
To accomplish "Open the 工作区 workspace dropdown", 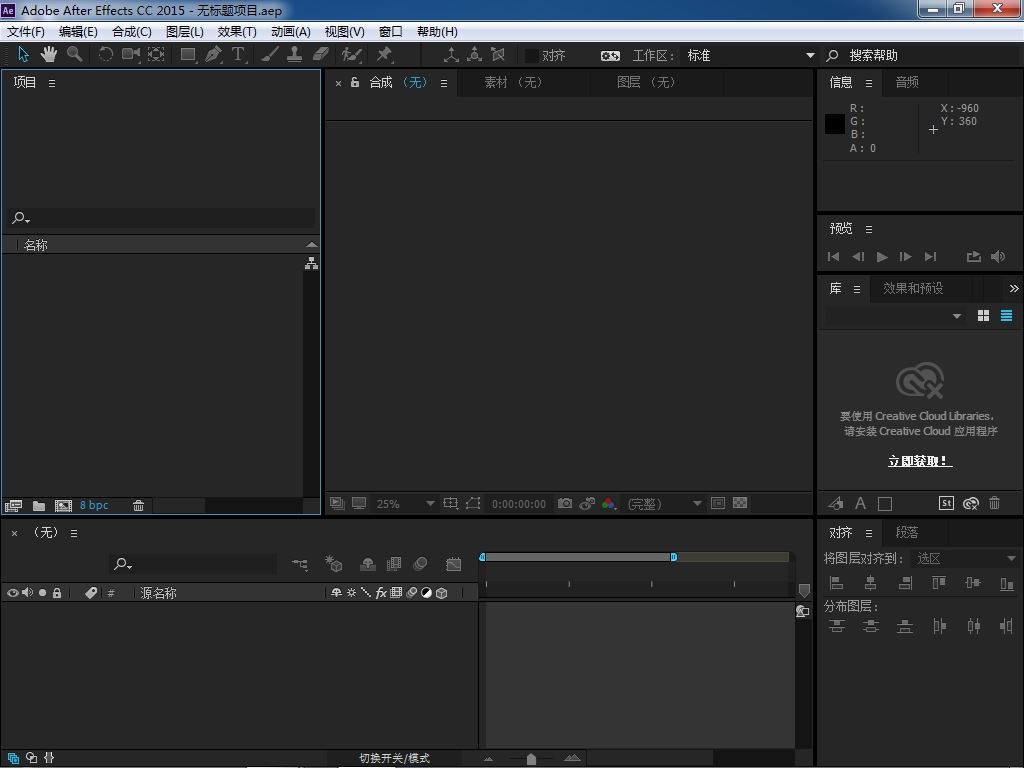I will [x=750, y=56].
